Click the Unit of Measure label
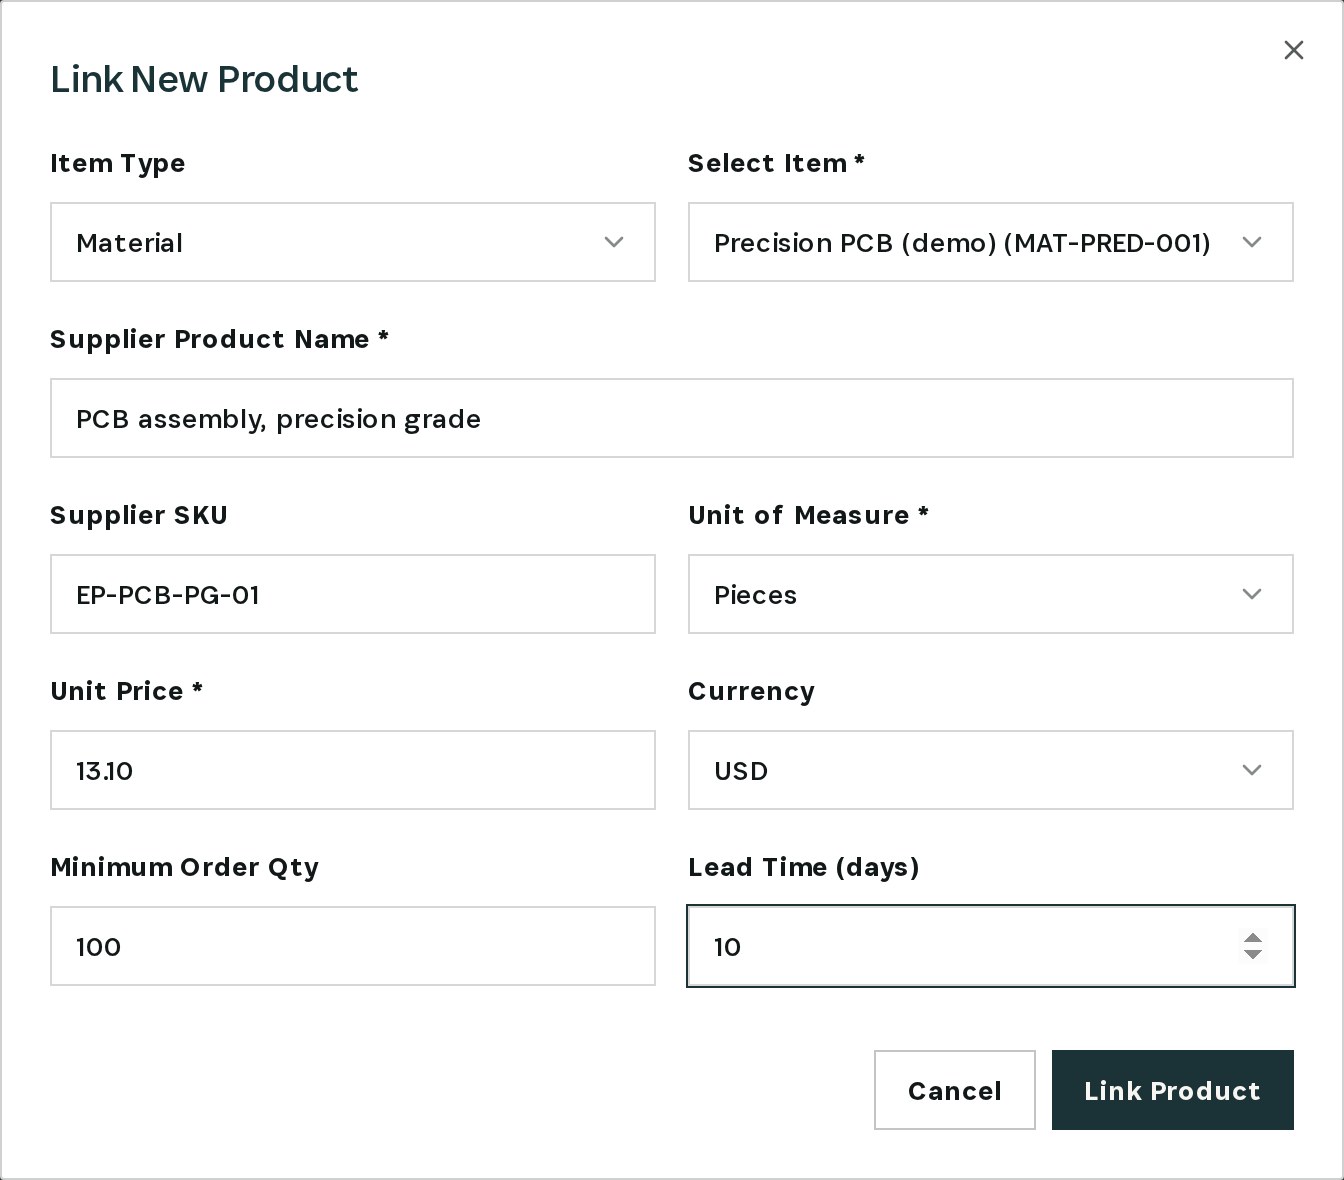Viewport: 1344px width, 1180px height. 808,515
